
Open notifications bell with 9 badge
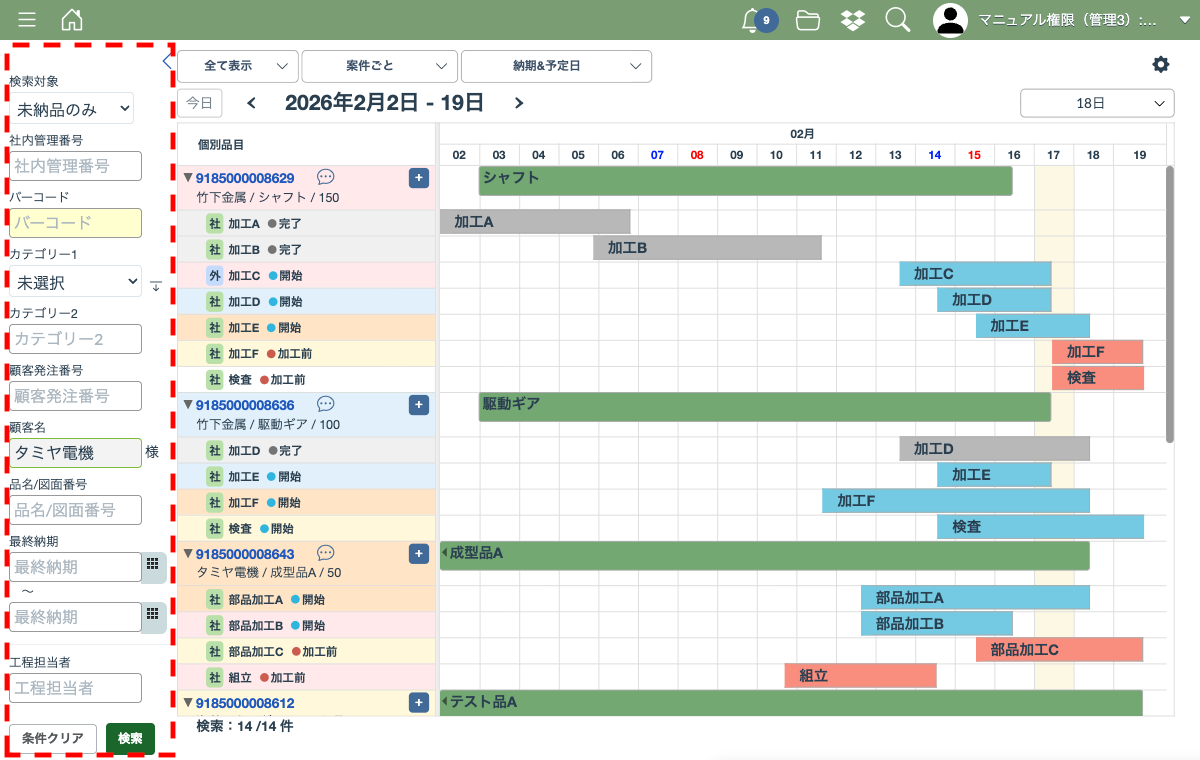click(x=752, y=20)
